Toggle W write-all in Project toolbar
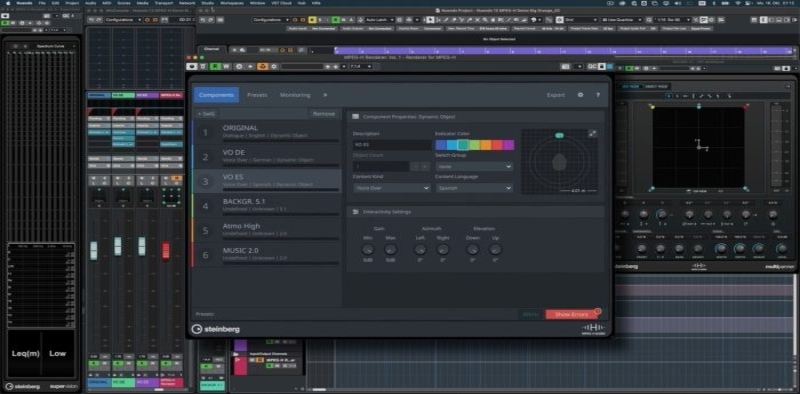 344,20
